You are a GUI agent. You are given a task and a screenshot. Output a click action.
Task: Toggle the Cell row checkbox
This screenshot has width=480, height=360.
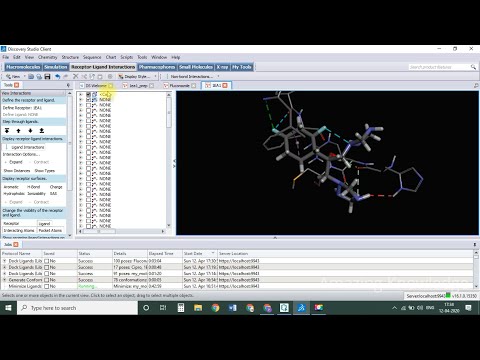88,94
